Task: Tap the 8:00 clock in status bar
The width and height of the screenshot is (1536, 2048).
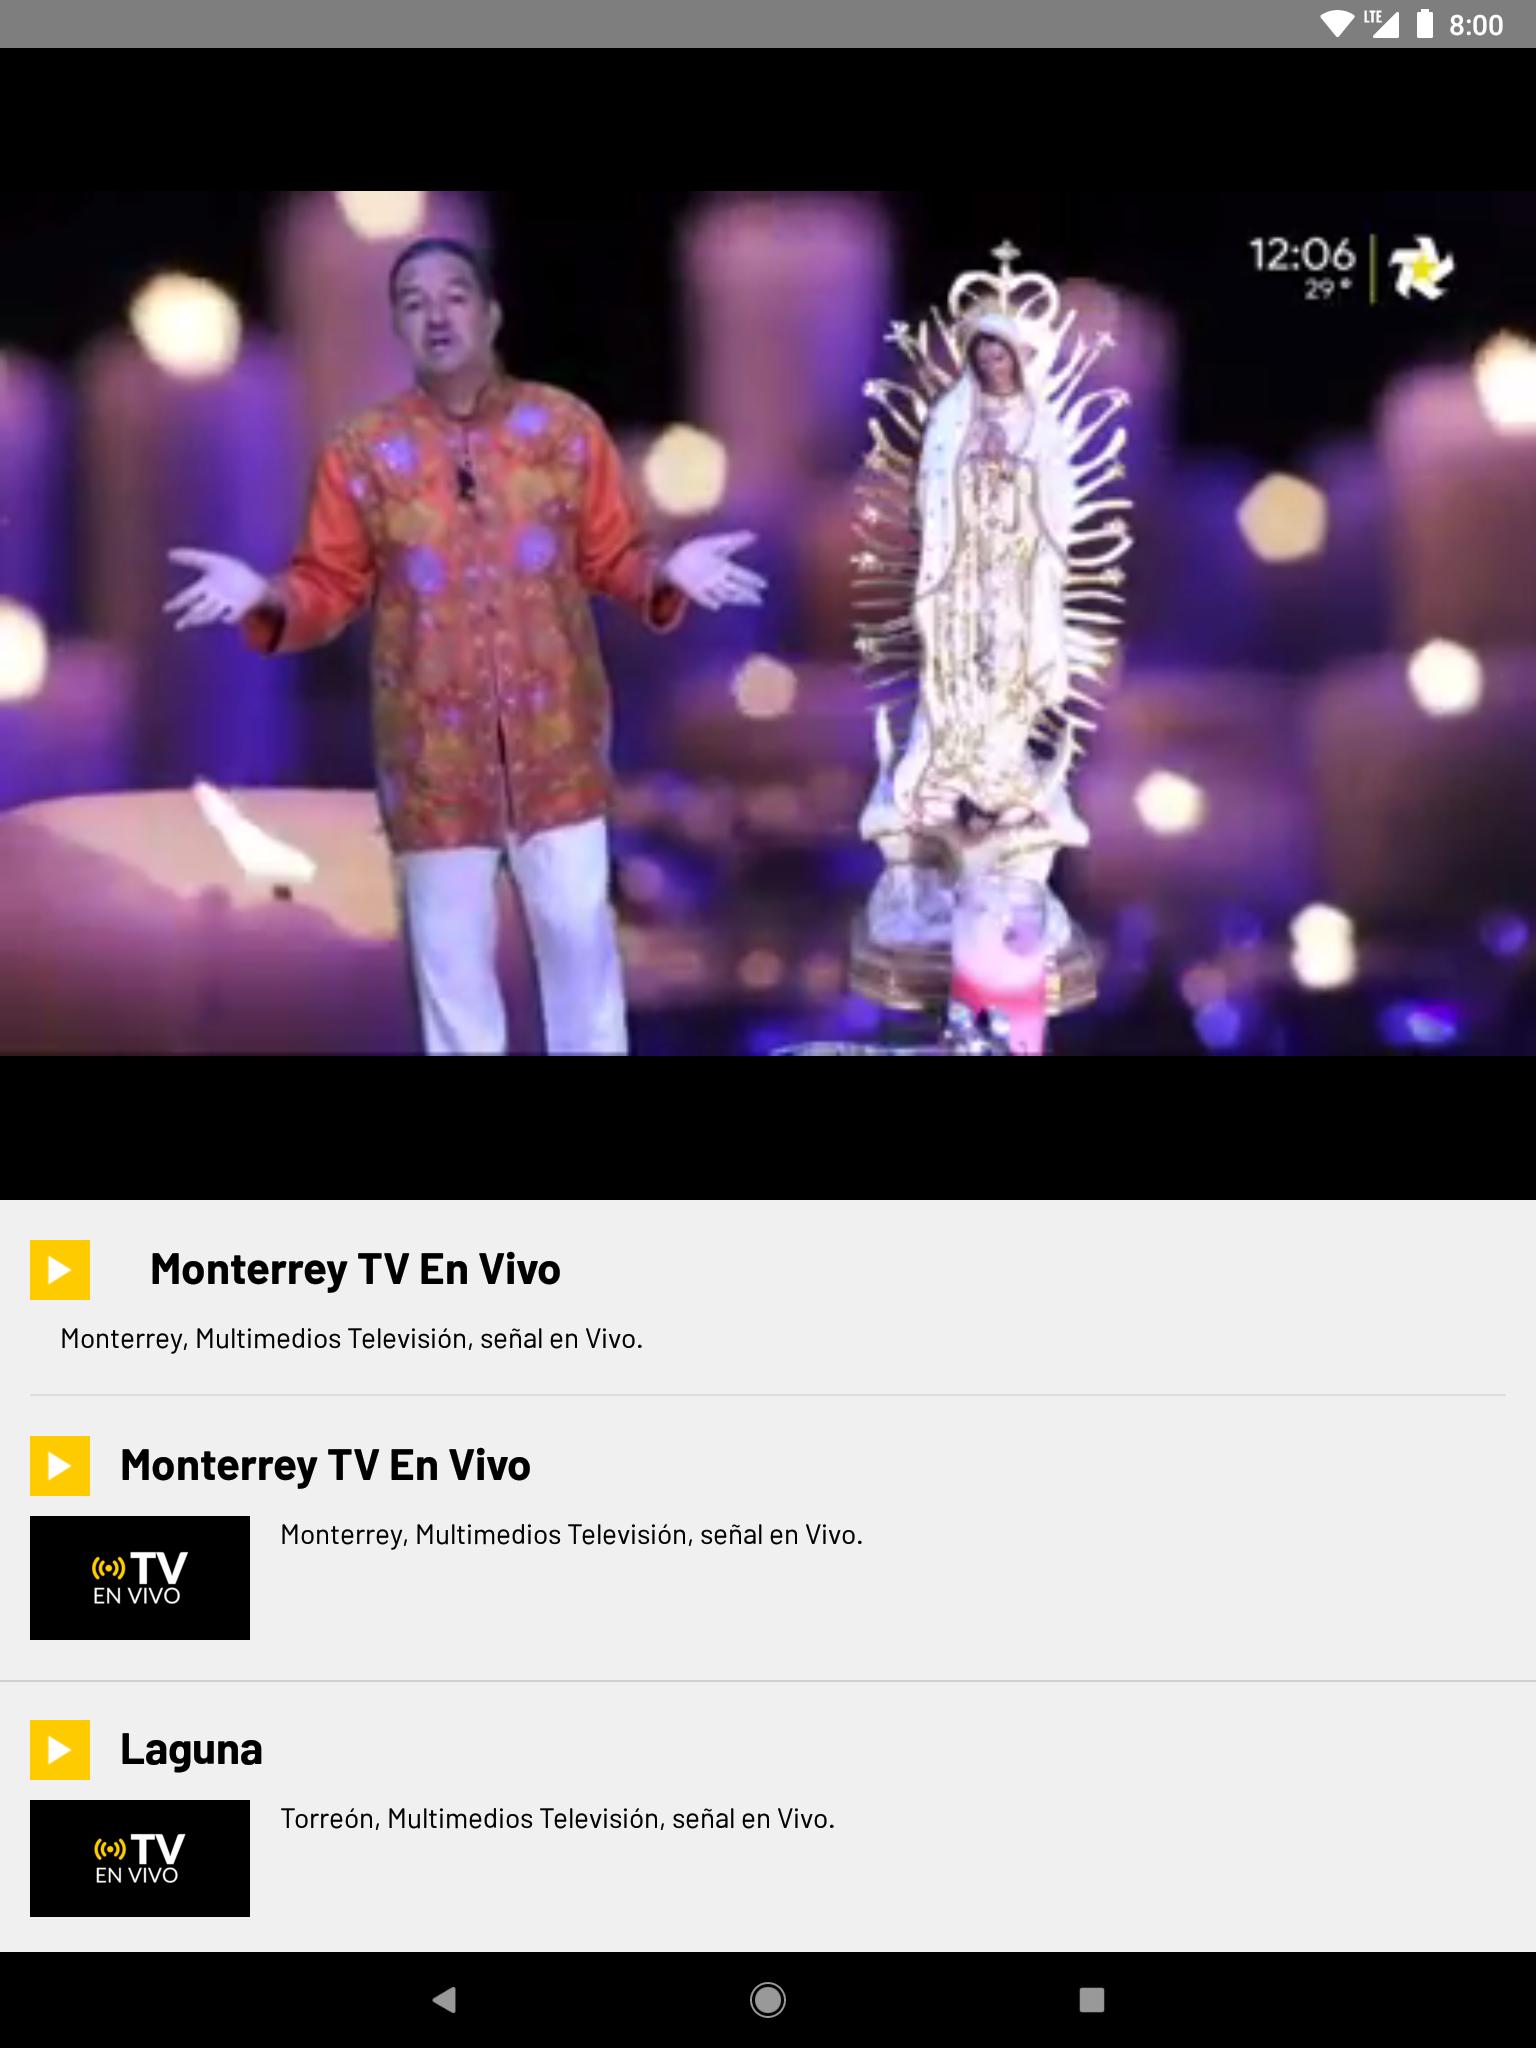Action: pos(1476,25)
